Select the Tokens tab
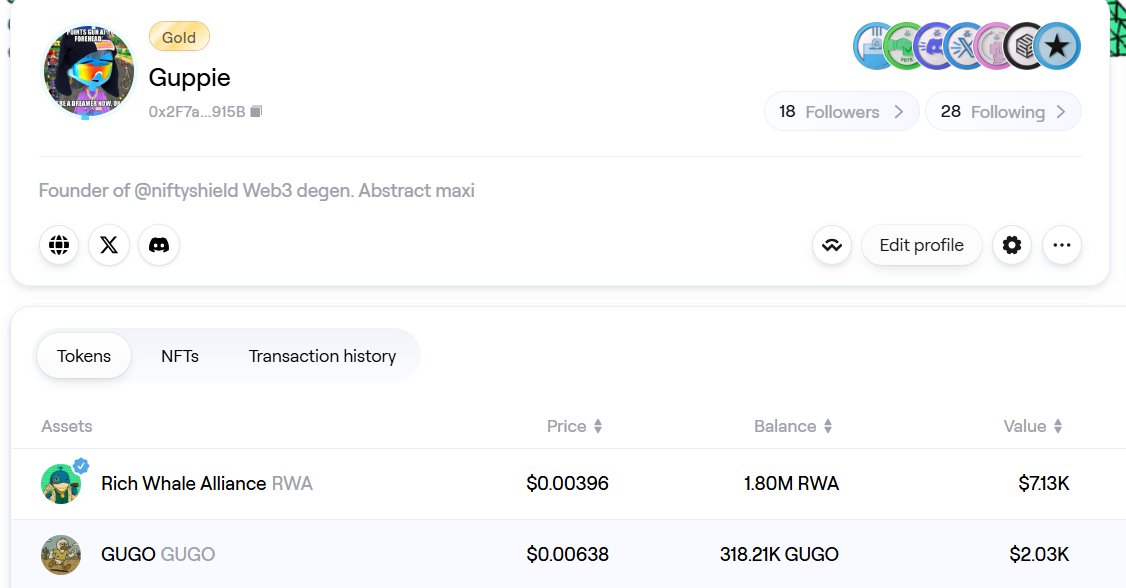The height and width of the screenshot is (588, 1126). [x=84, y=356]
